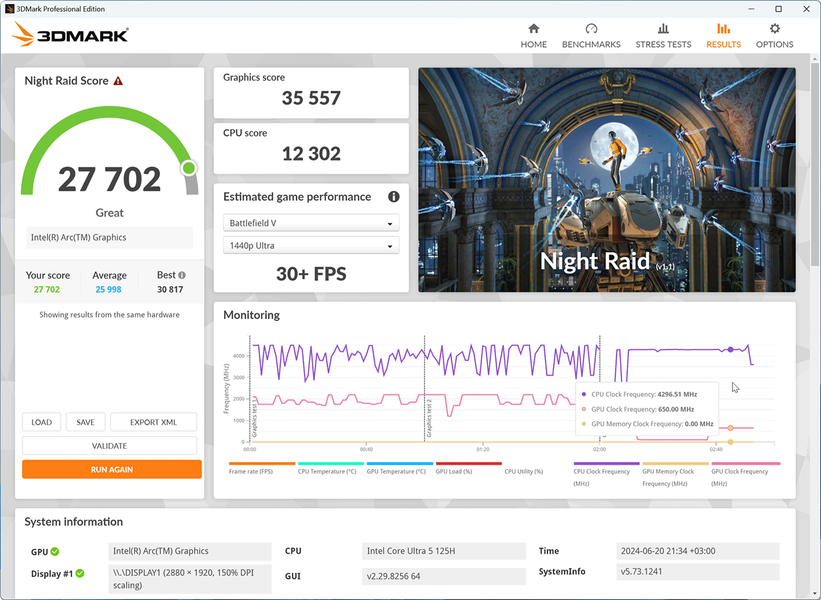
Task: Open the OPTIONS tab
Action: pyautogui.click(x=774, y=36)
